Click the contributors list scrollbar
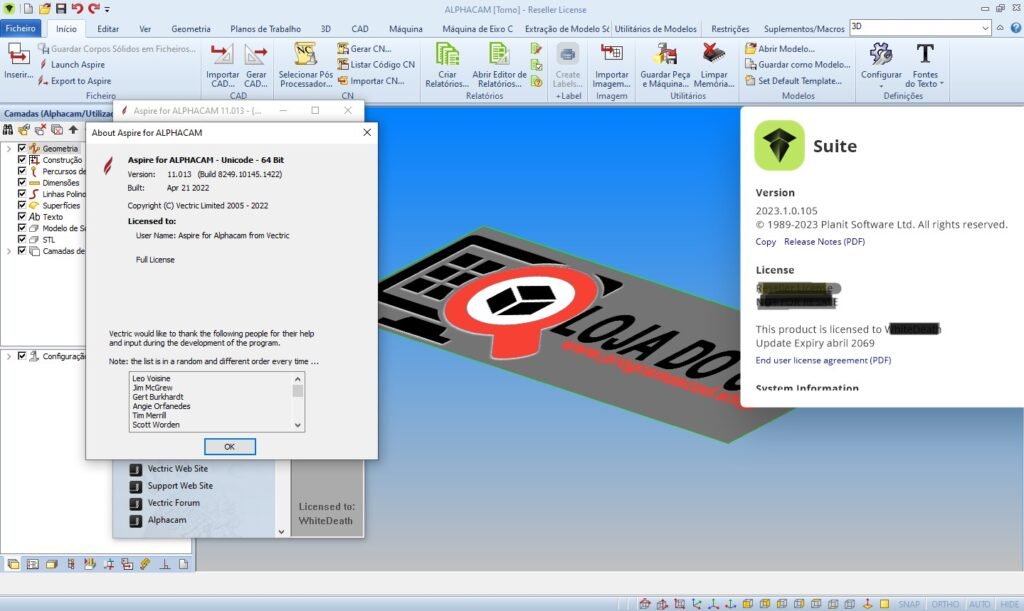 click(x=298, y=400)
